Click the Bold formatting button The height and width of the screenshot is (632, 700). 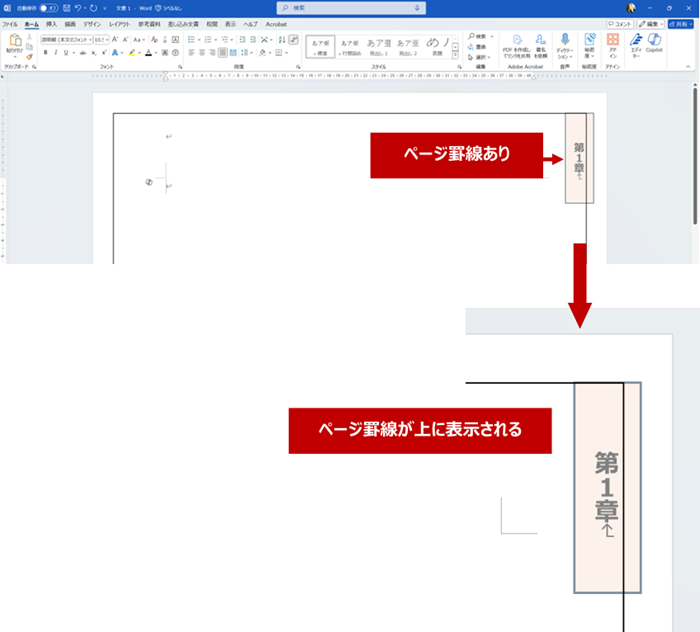tap(43, 52)
